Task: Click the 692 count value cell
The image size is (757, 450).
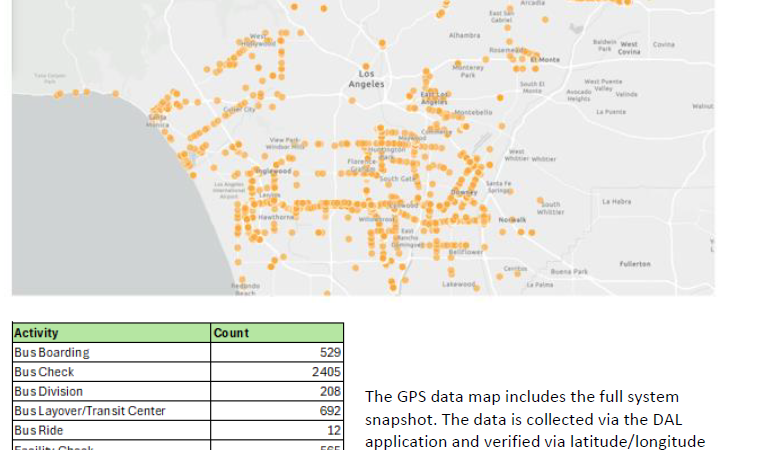Action: 277,410
